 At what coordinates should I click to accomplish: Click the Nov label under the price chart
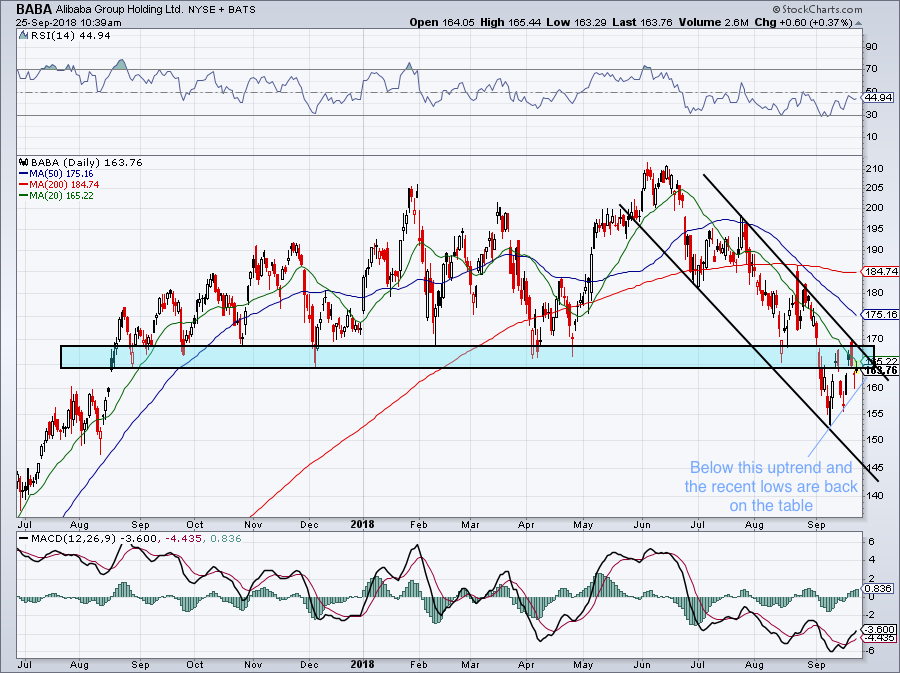click(253, 524)
